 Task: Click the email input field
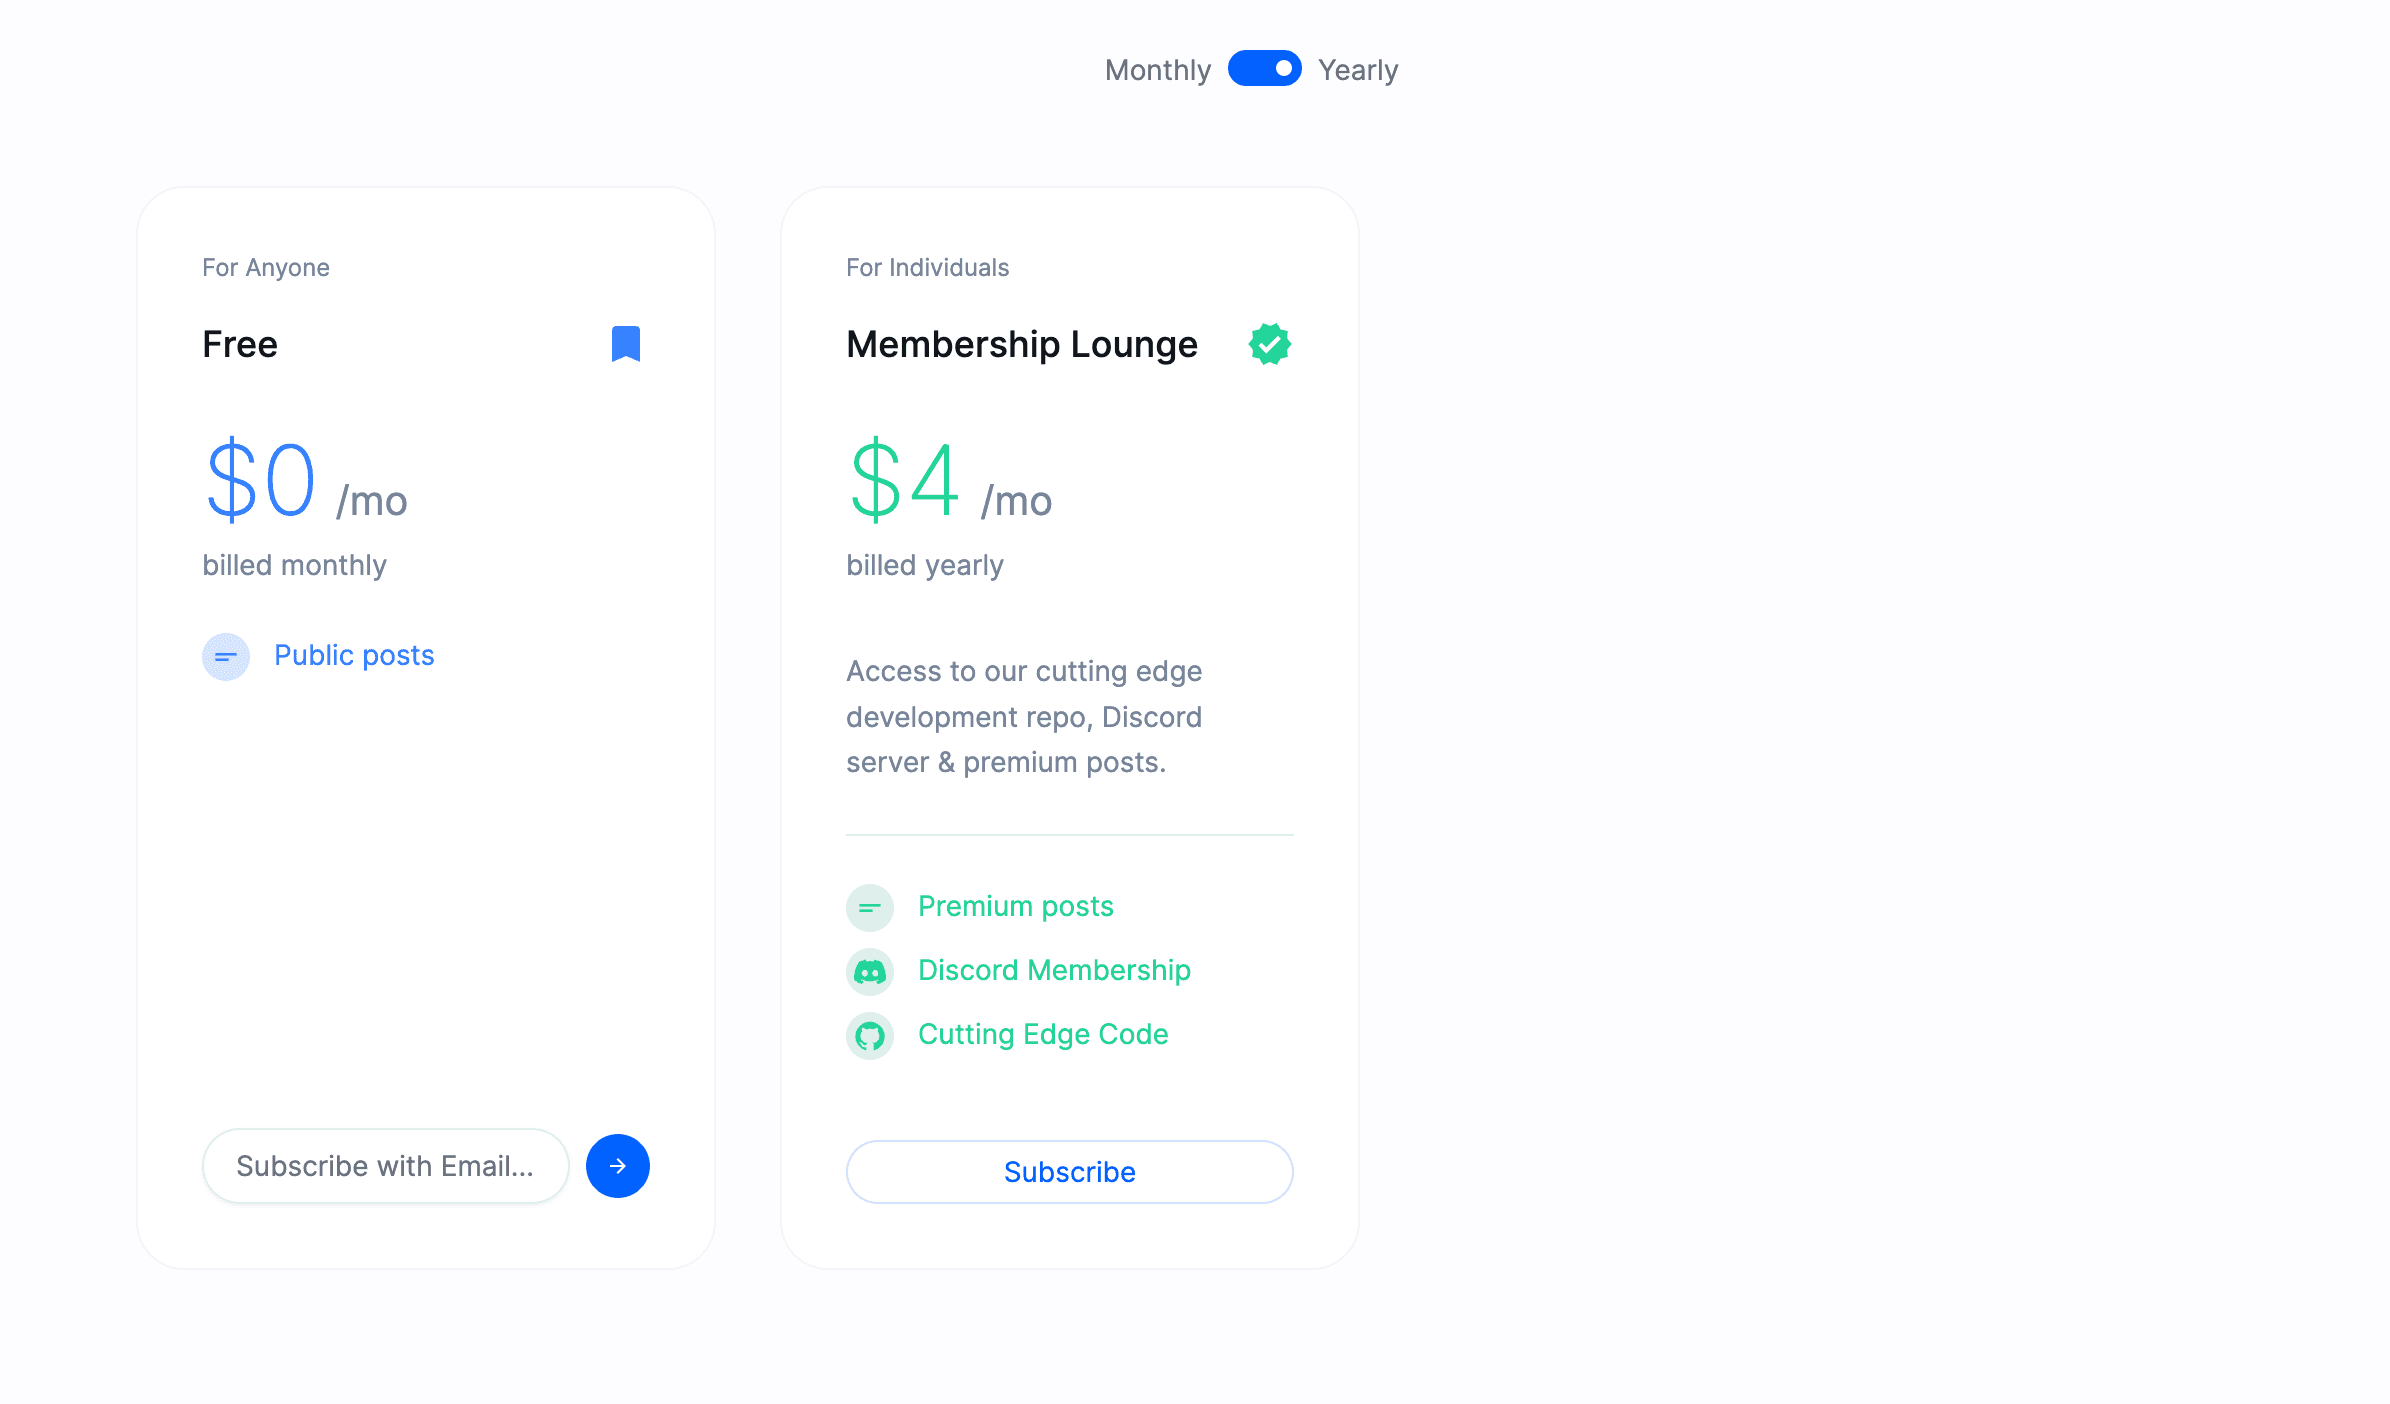coord(386,1165)
